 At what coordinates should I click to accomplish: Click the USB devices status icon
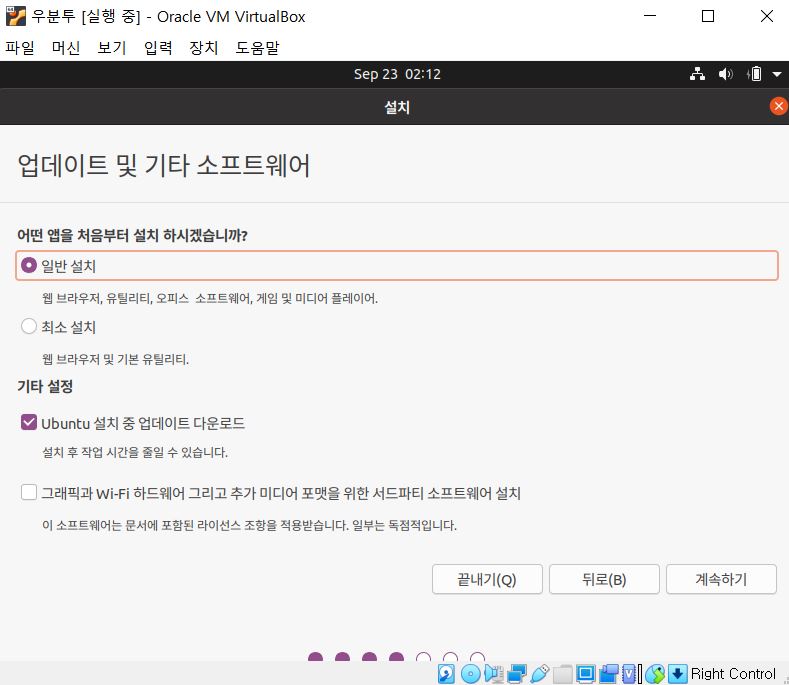[539, 674]
